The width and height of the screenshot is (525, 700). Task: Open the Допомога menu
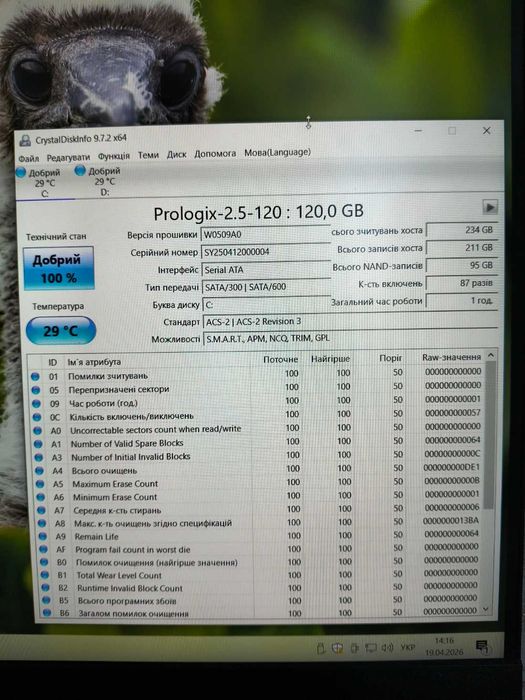[x=215, y=154]
